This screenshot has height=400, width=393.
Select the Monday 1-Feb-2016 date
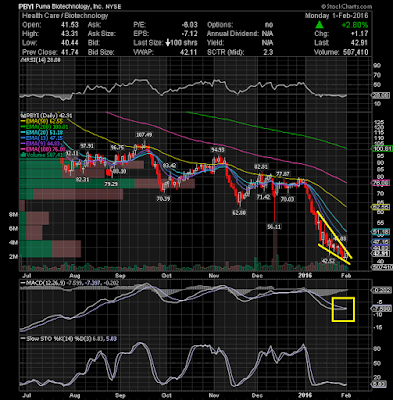pos(336,16)
